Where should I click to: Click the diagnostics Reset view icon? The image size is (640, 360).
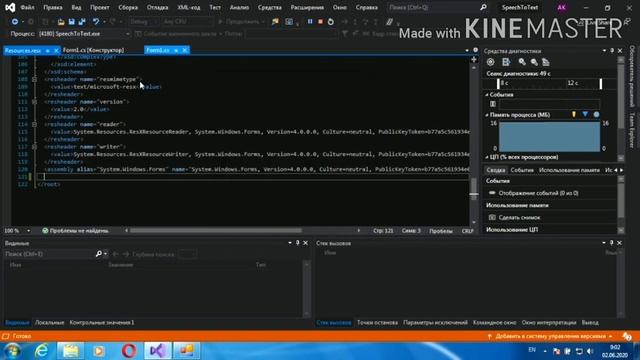click(546, 62)
